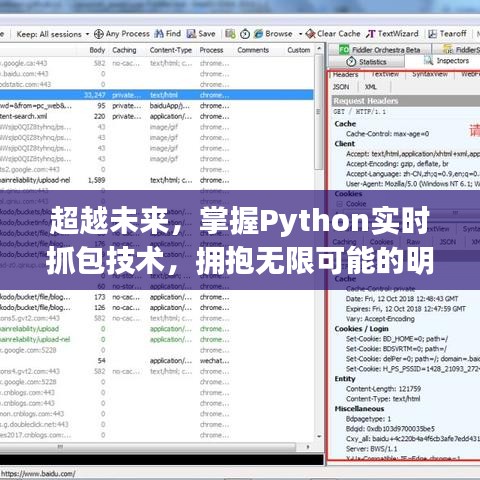Switch to the Inspectors tab
This screenshot has height=480, width=480.
click(x=447, y=61)
